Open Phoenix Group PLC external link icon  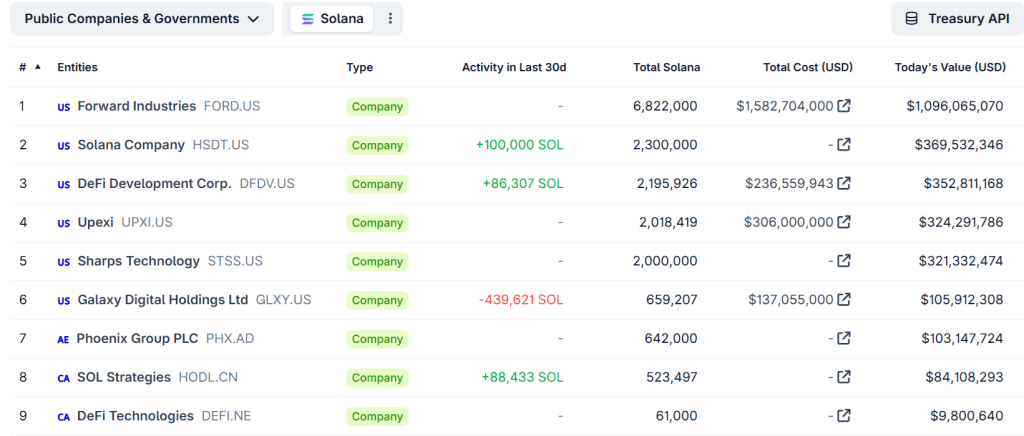844,338
